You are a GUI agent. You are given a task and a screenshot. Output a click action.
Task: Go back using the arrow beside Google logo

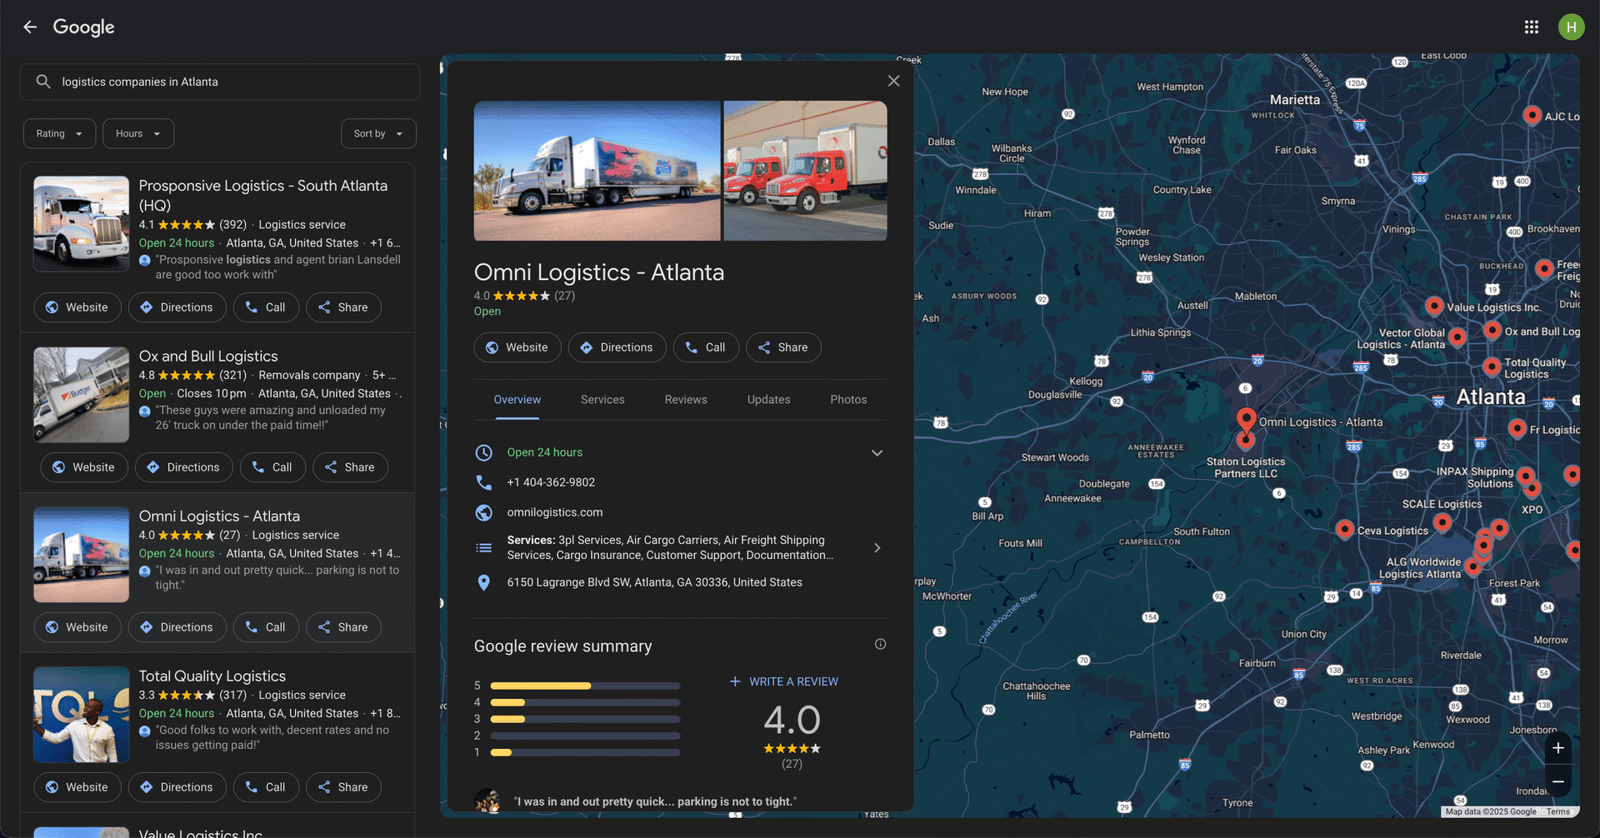(30, 27)
